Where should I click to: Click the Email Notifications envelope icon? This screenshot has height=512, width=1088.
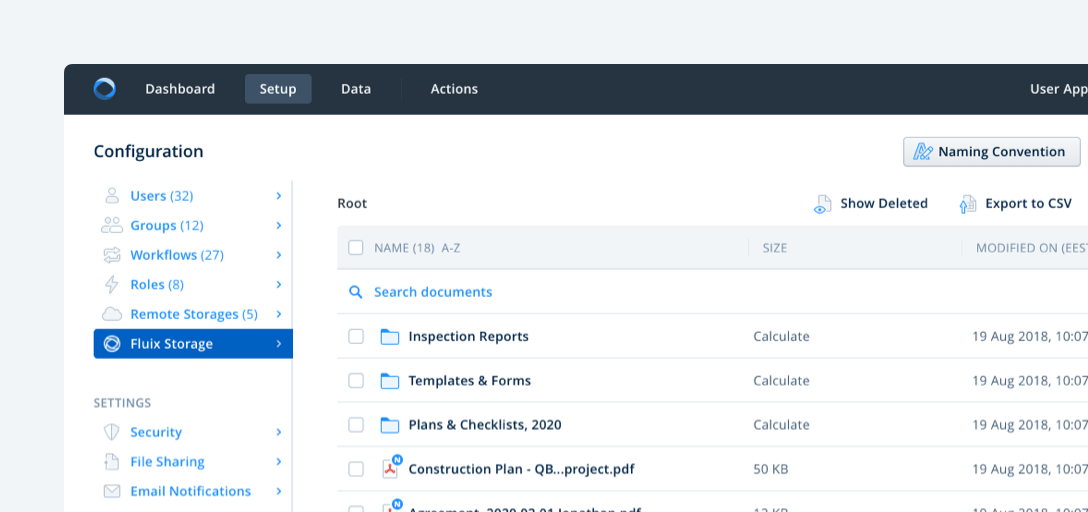click(x=112, y=491)
